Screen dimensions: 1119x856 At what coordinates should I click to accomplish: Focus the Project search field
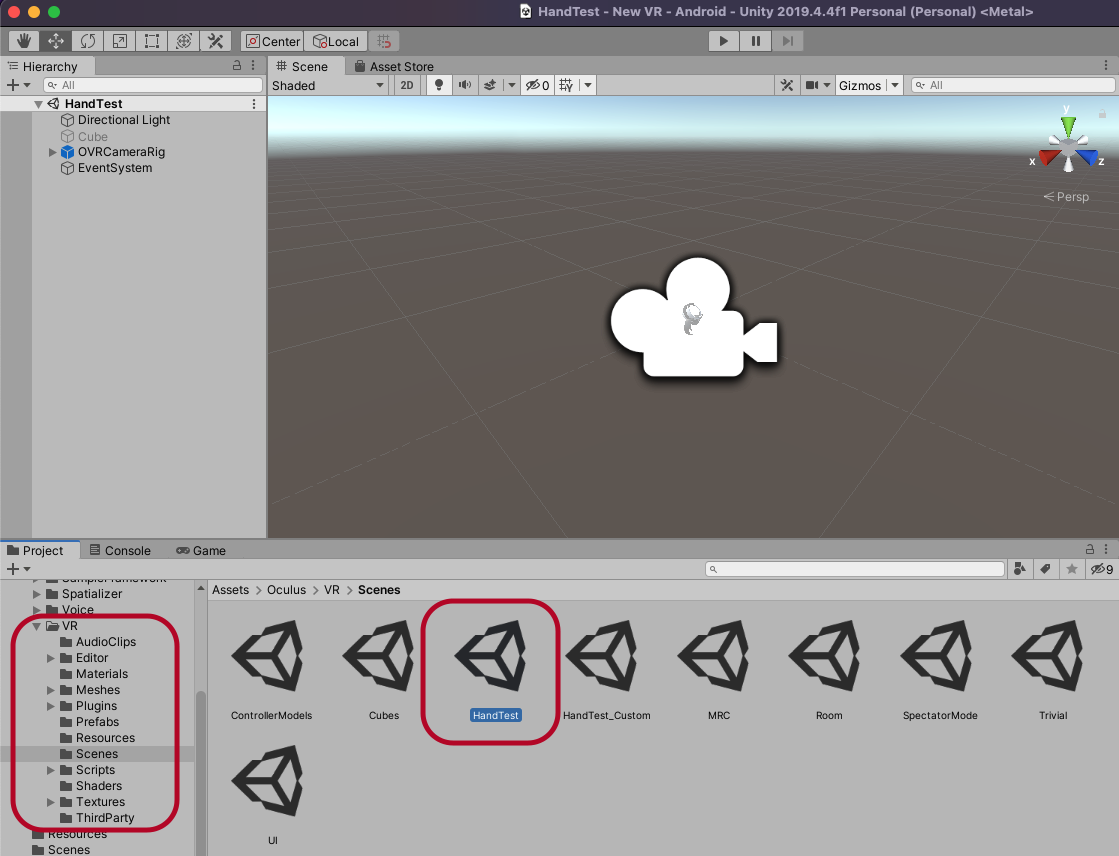pyautogui.click(x=855, y=569)
